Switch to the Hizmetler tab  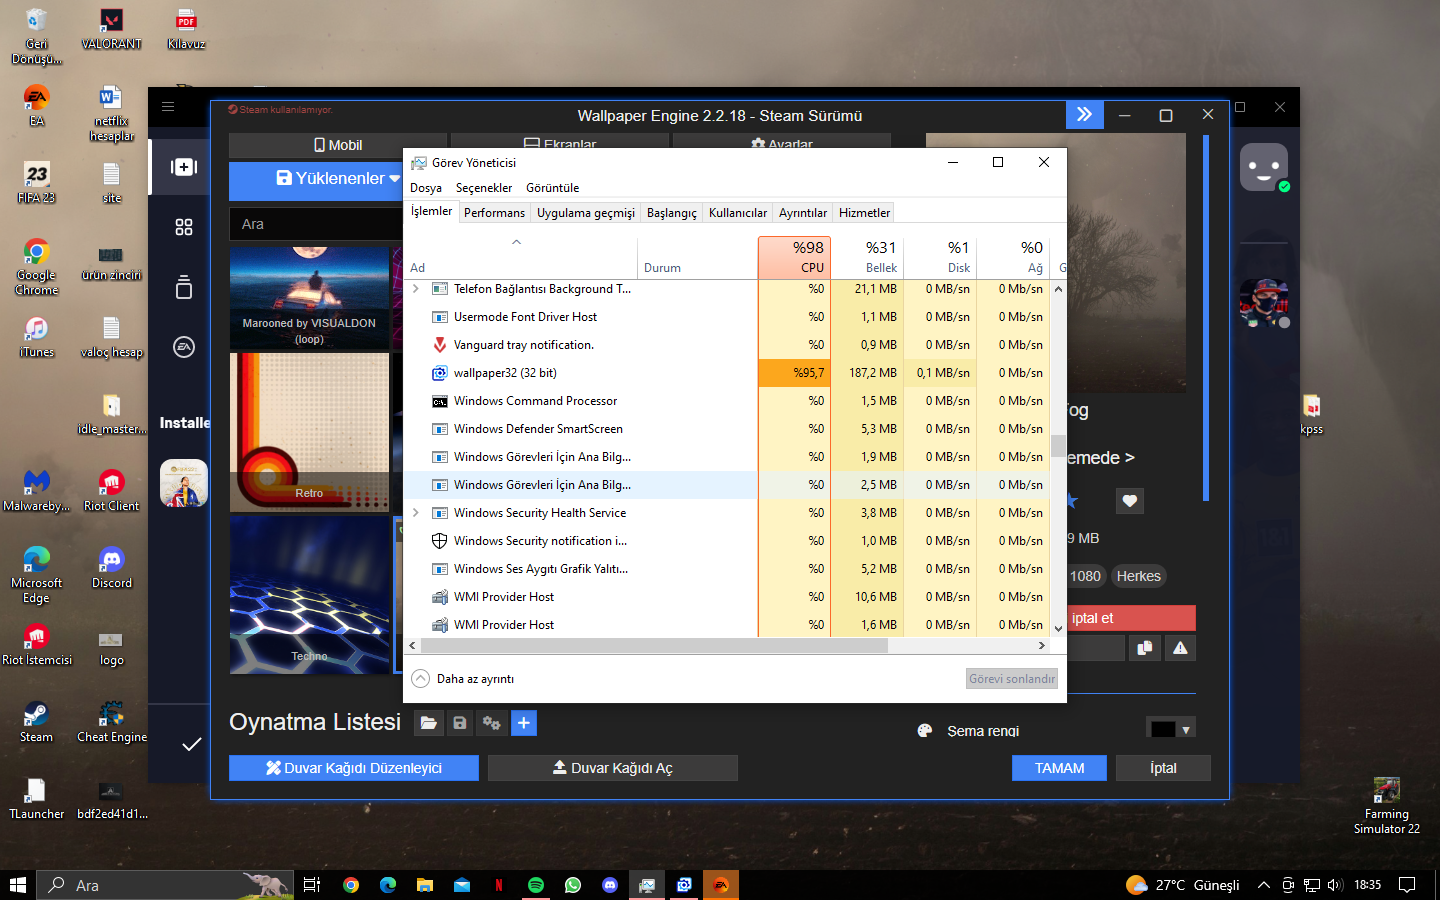[865, 213]
